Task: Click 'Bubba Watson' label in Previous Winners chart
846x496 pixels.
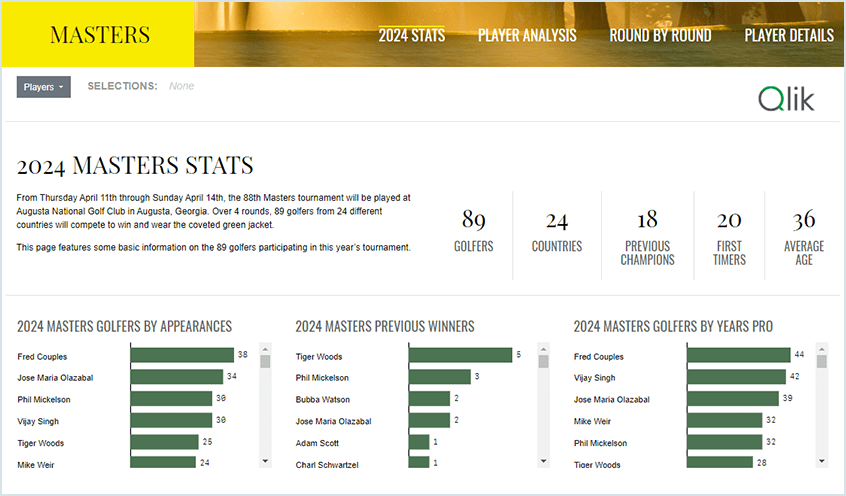Action: [323, 400]
